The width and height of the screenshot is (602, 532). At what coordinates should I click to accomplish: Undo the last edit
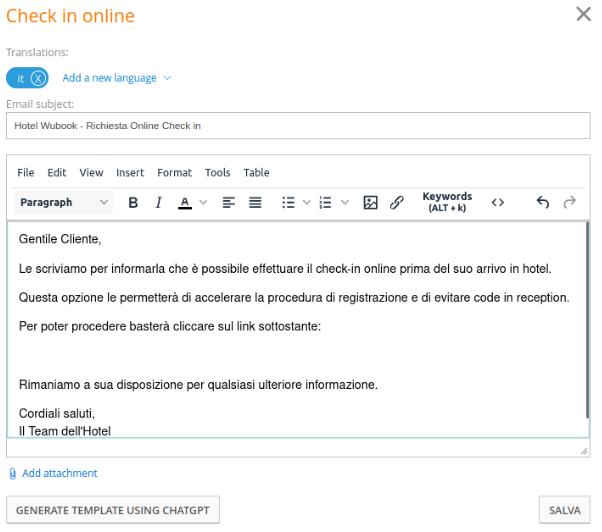[543, 202]
